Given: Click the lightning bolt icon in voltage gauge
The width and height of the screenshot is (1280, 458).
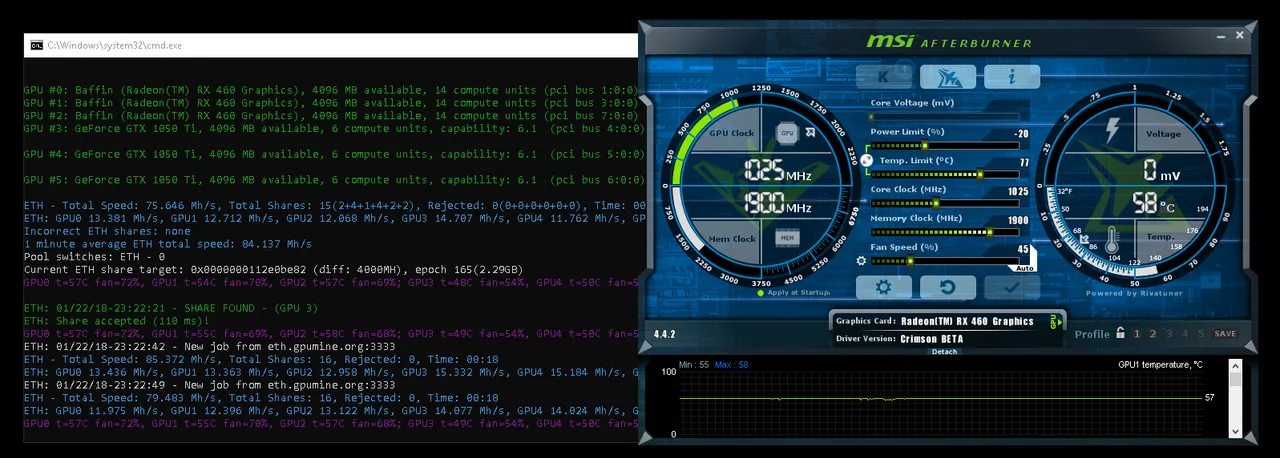Looking at the screenshot, I should (x=1113, y=131).
